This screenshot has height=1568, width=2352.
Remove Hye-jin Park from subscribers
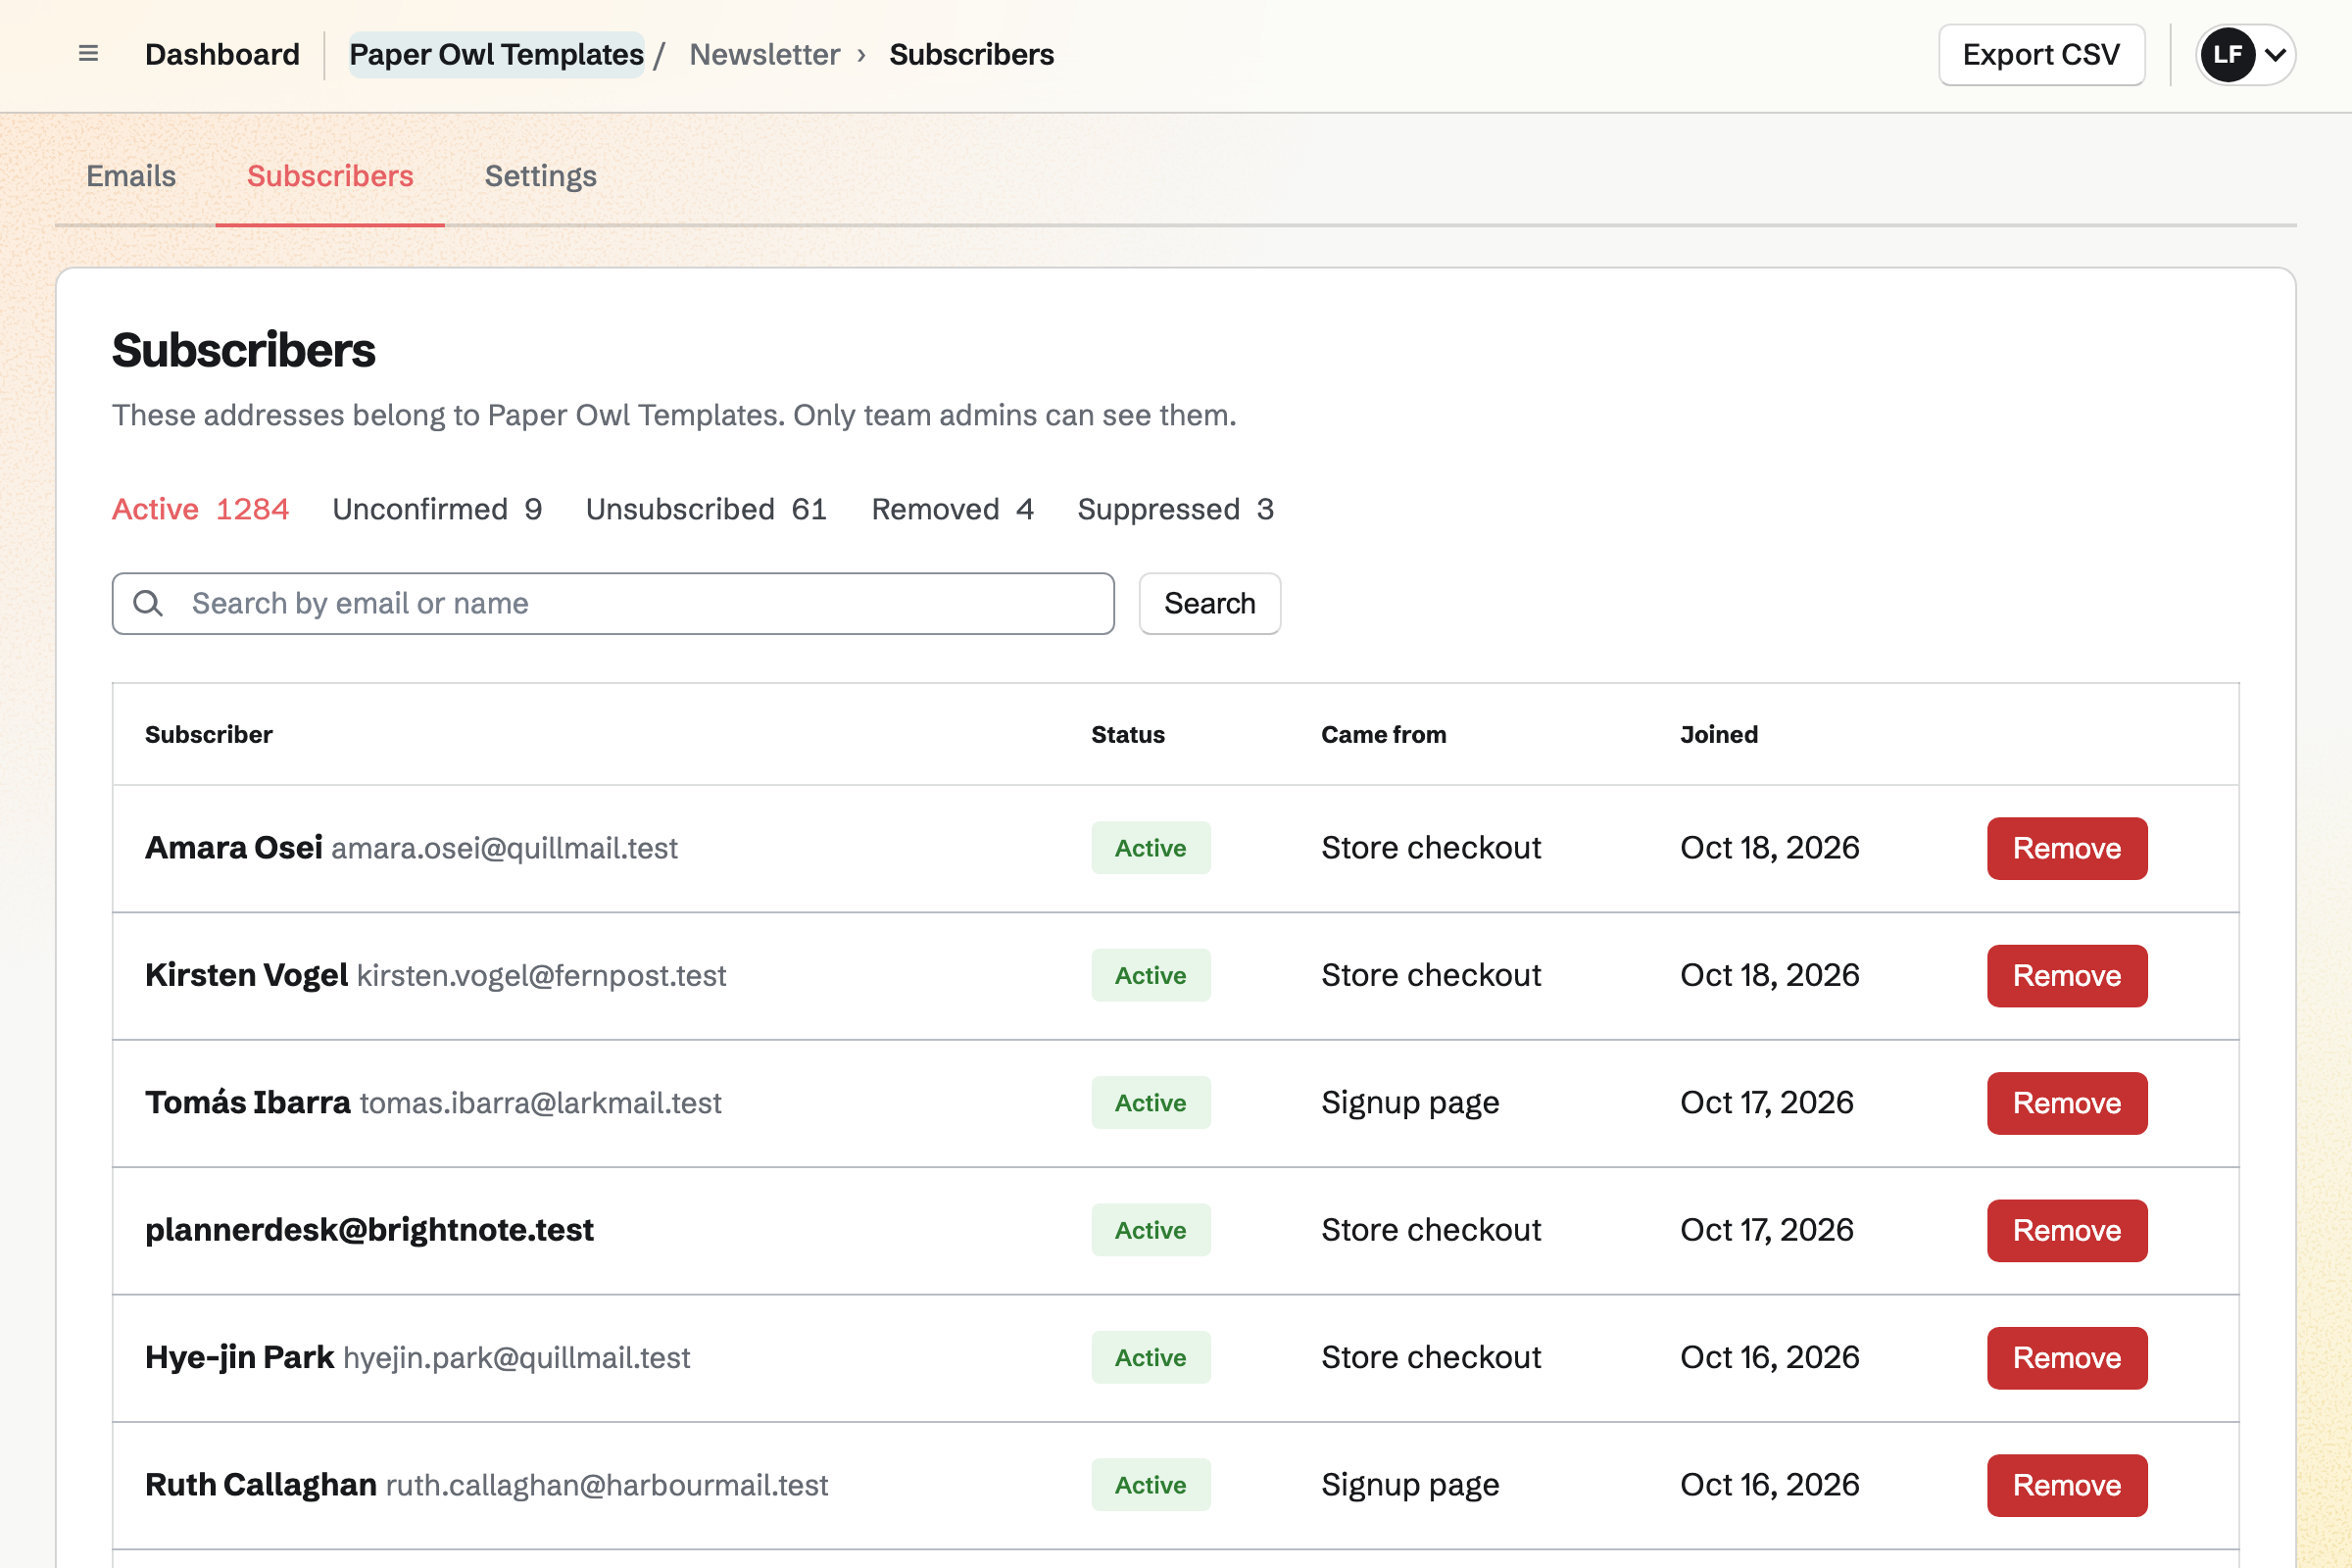click(x=2066, y=1357)
